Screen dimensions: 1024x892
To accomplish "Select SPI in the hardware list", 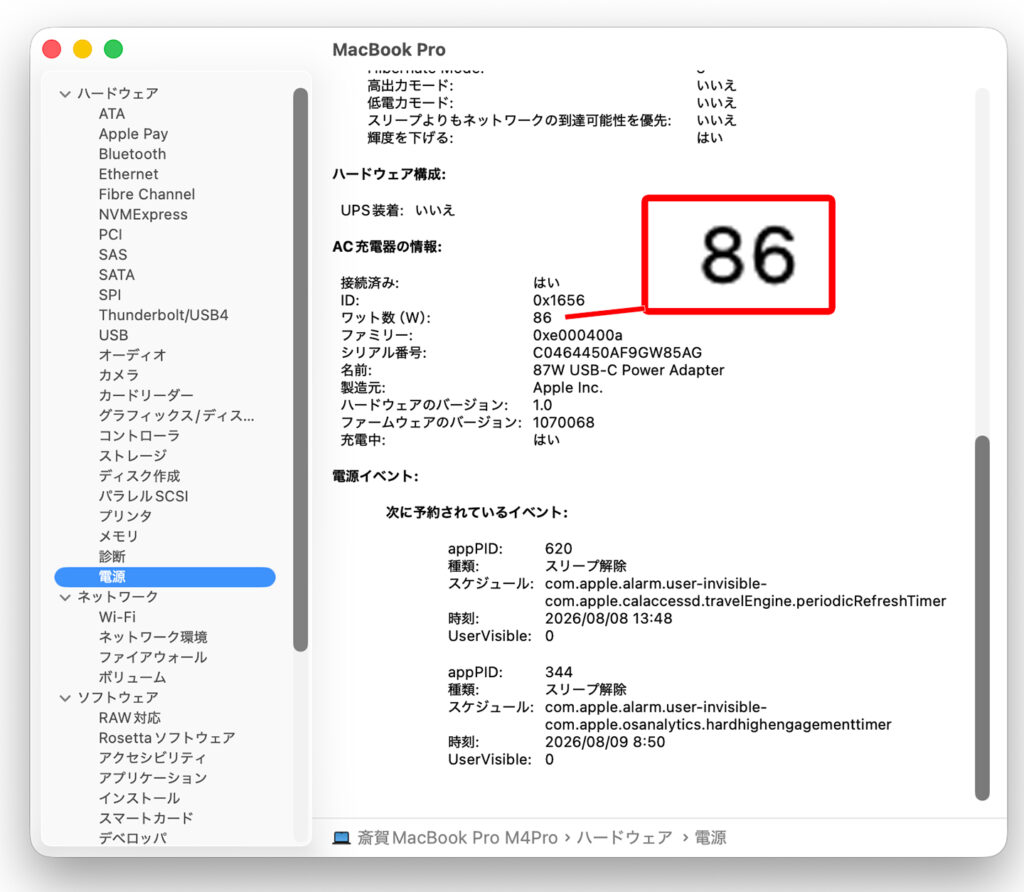I will pos(110,295).
